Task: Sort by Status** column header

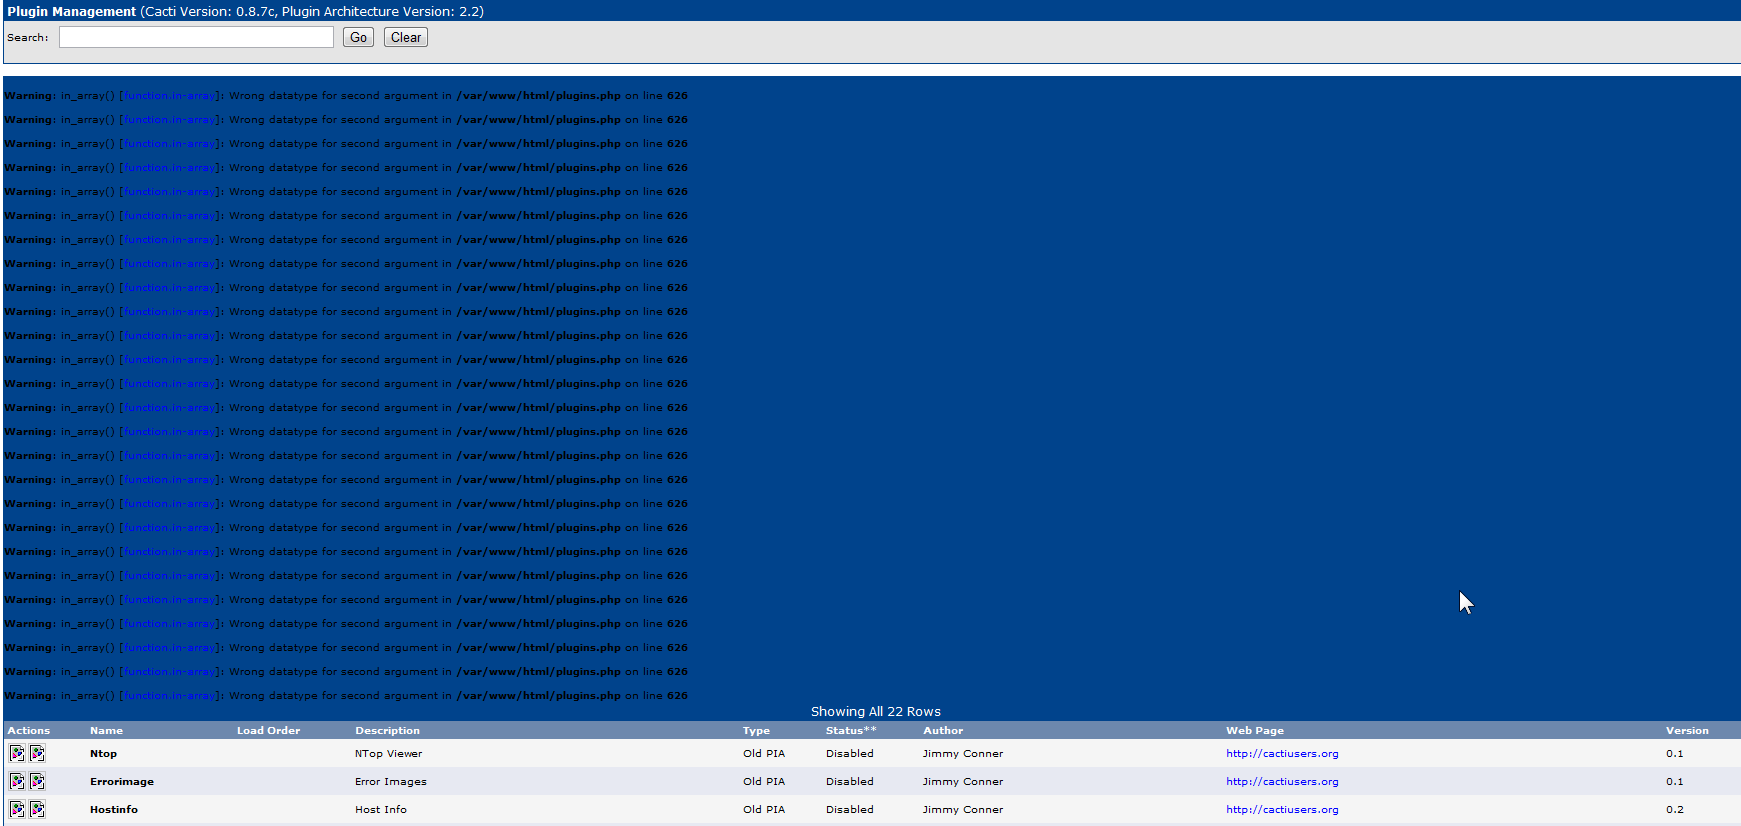Action: coord(851,731)
